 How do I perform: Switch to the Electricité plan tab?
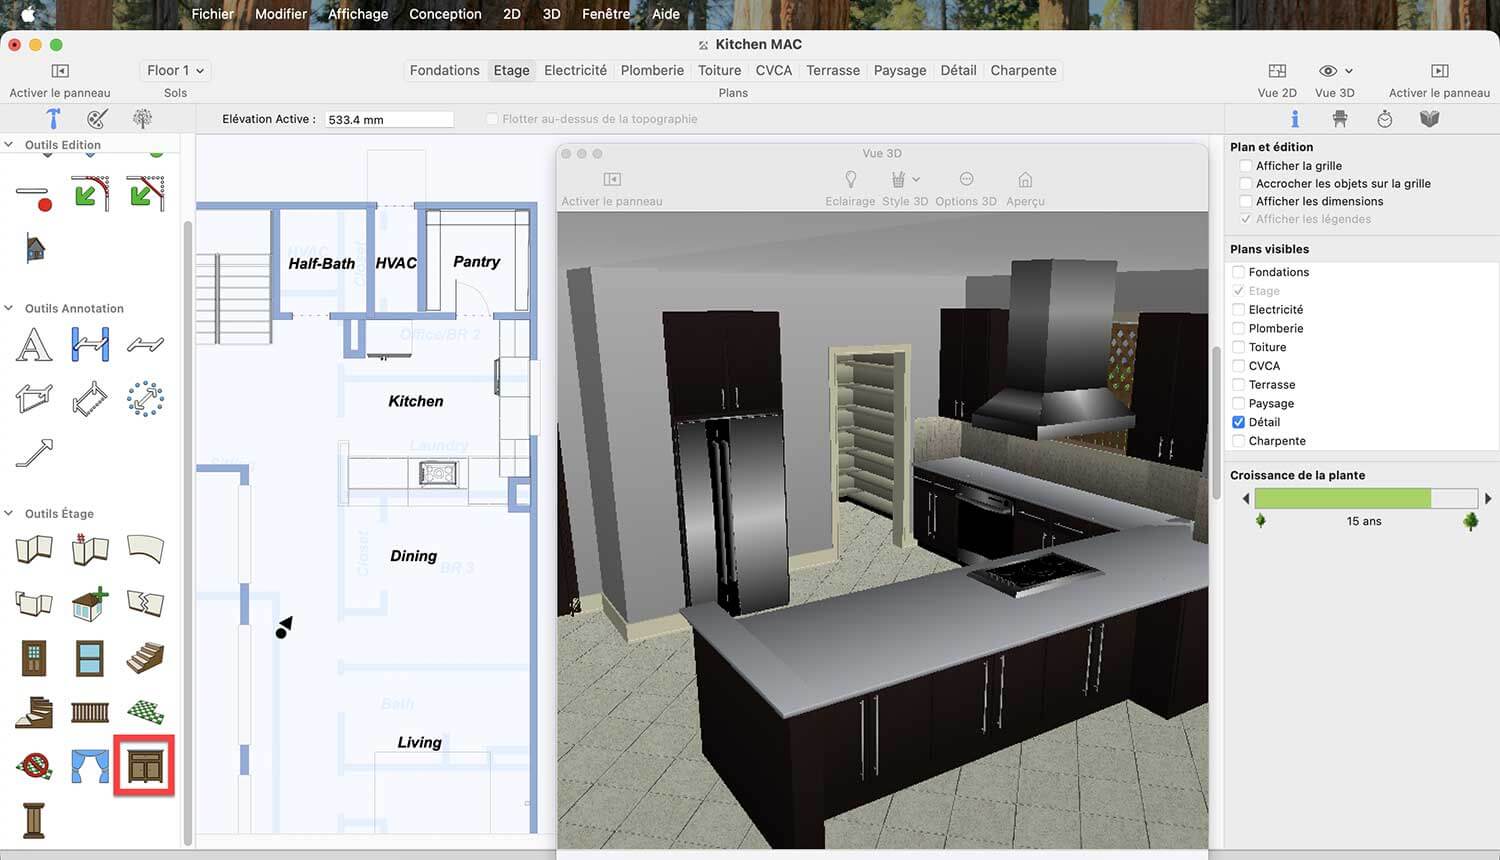[x=575, y=71]
